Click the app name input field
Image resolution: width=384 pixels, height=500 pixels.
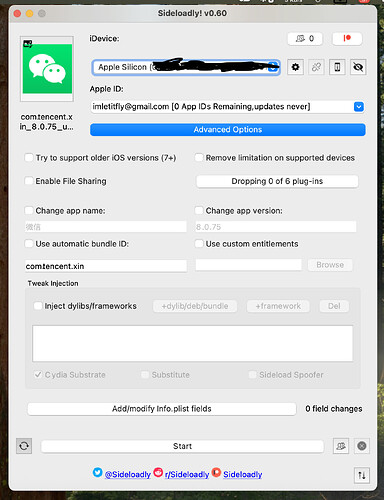[x=106, y=227]
